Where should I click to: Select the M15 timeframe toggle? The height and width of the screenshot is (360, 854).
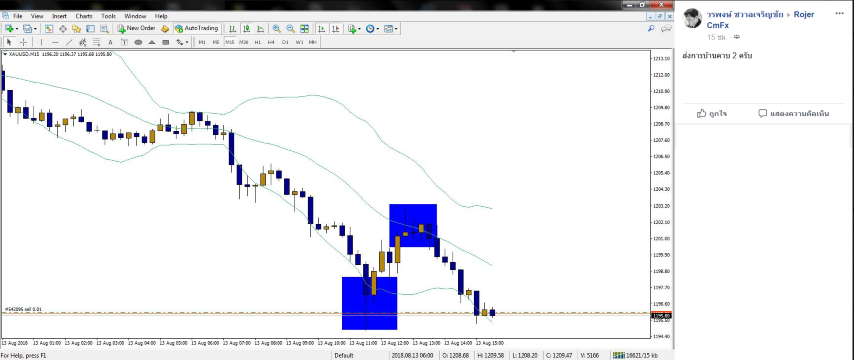pyautogui.click(x=230, y=42)
